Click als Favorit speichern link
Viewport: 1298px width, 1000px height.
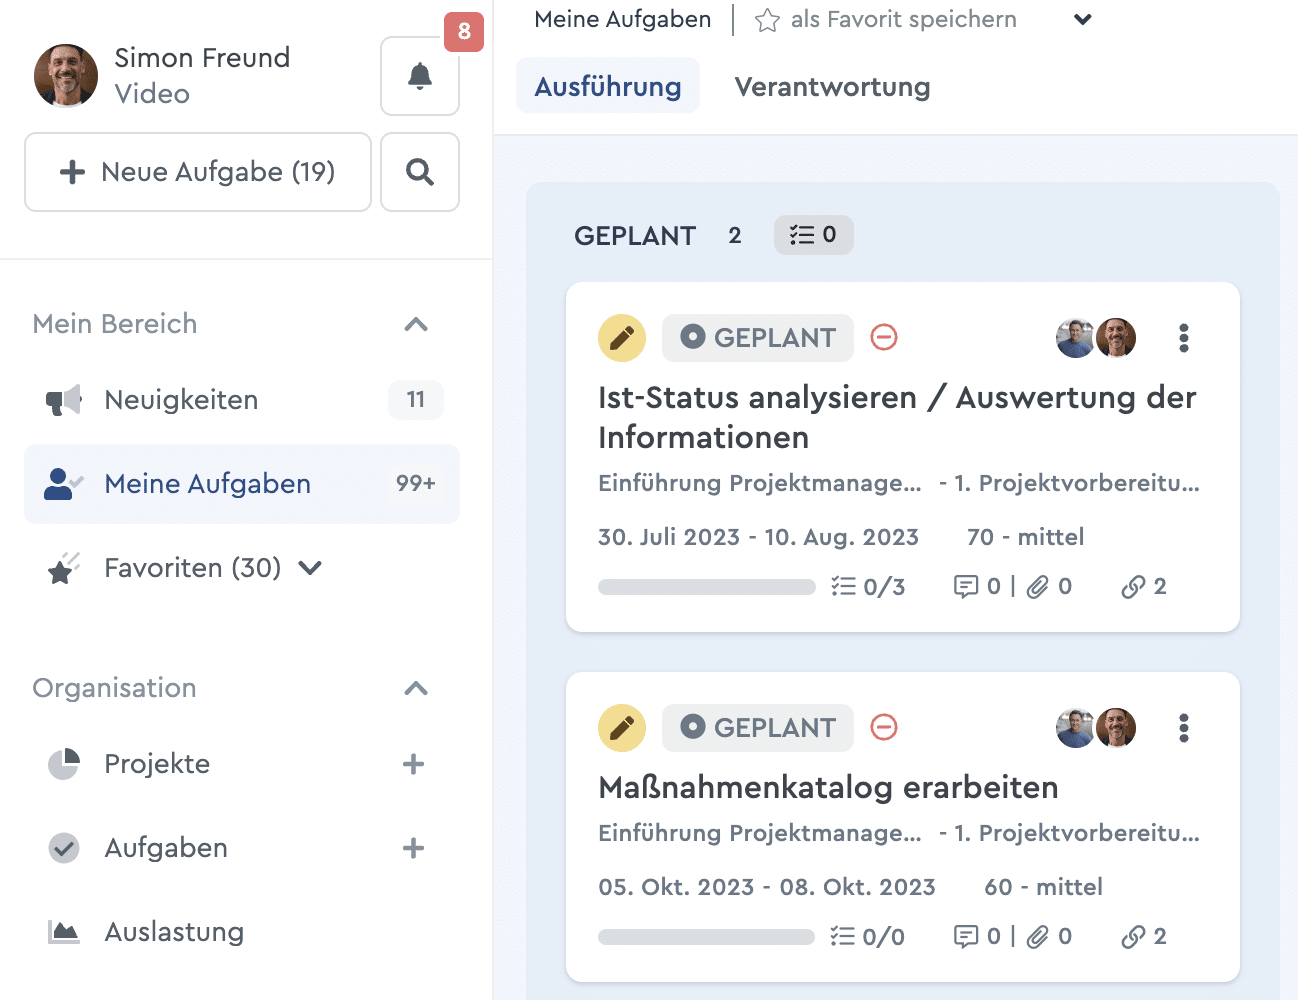point(903,20)
